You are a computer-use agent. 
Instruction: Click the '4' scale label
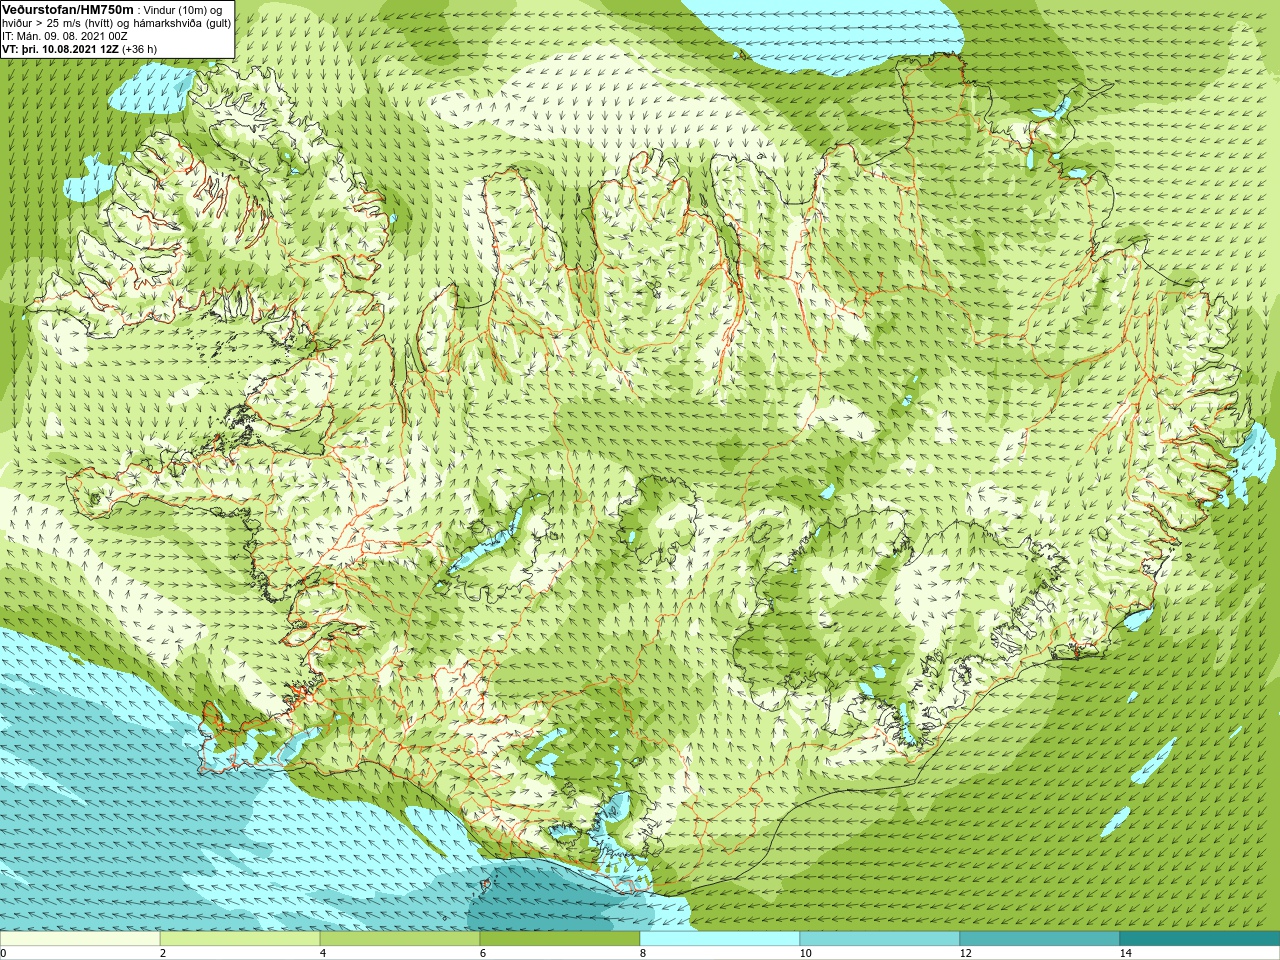pyautogui.click(x=323, y=953)
